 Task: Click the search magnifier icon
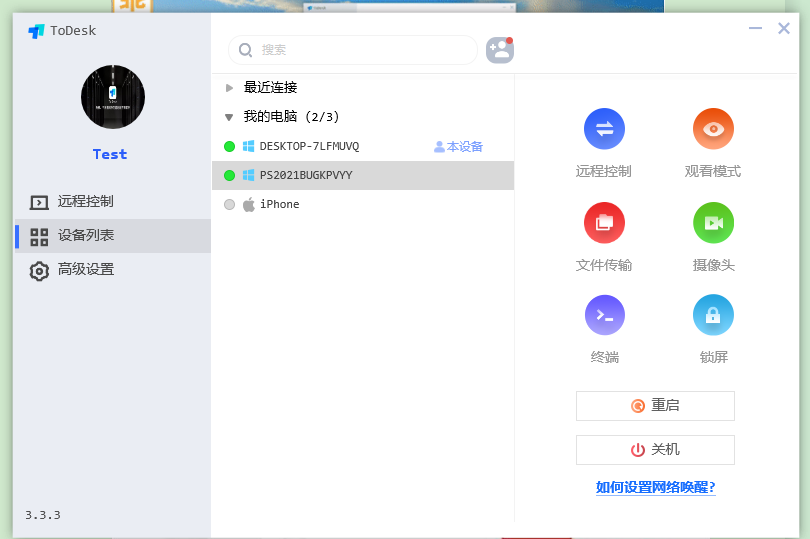tap(245, 50)
